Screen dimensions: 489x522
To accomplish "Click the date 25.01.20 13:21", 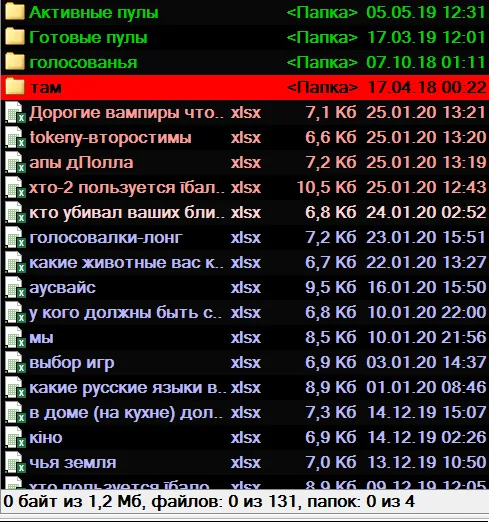I will pyautogui.click(x=426, y=112).
